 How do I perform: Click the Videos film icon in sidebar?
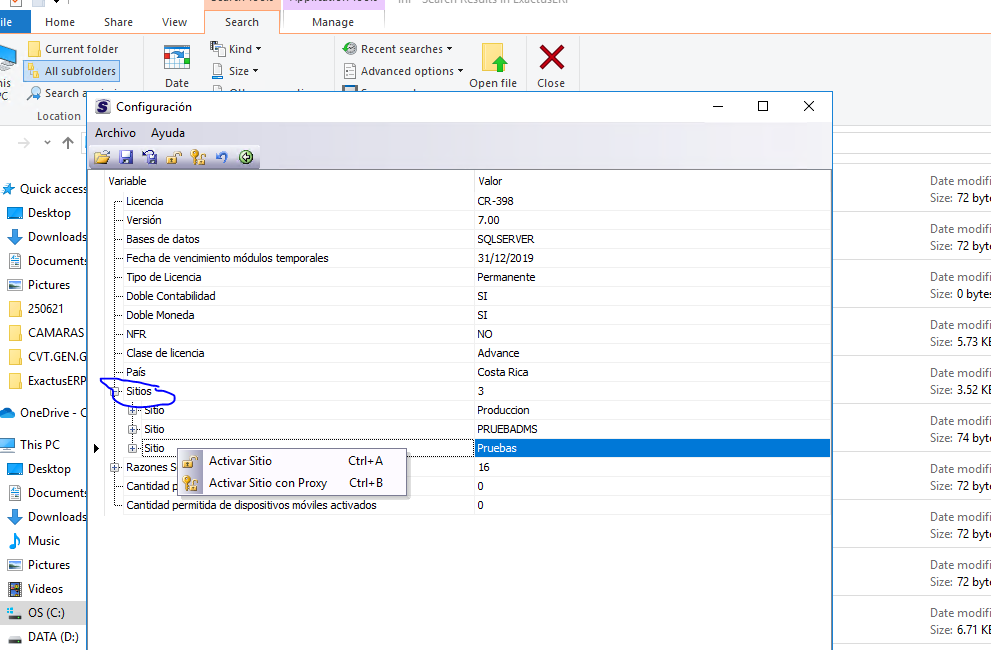[15, 589]
